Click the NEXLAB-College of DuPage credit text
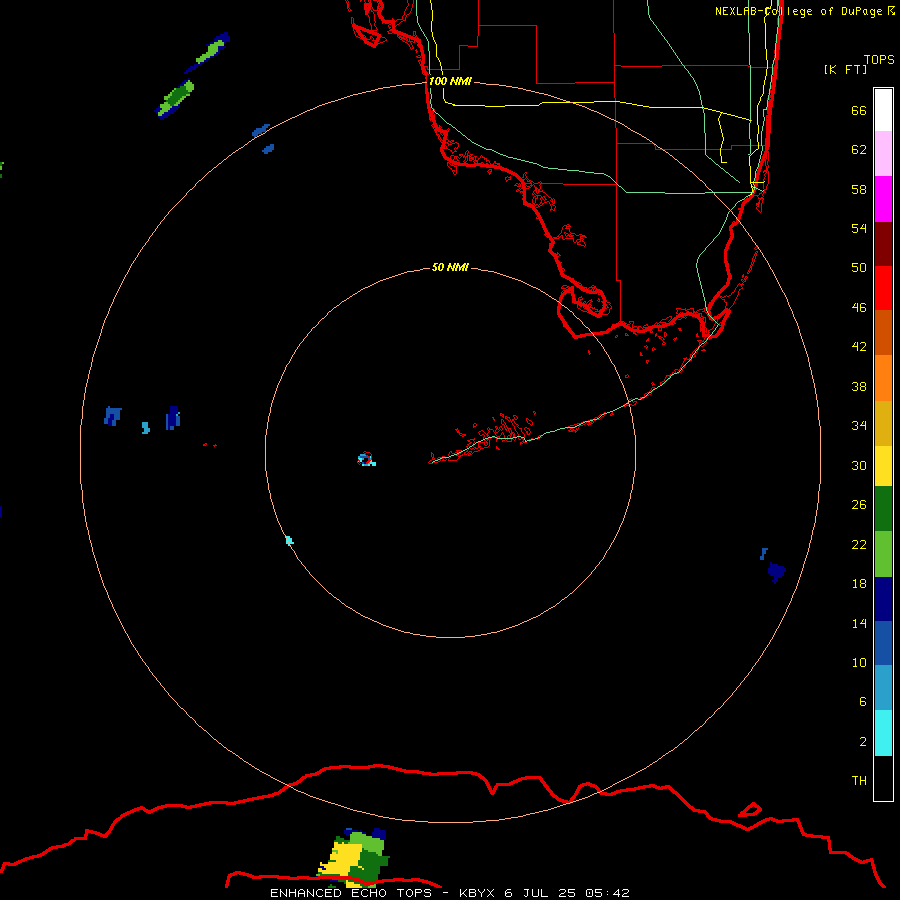The image size is (900, 900). coord(805,11)
